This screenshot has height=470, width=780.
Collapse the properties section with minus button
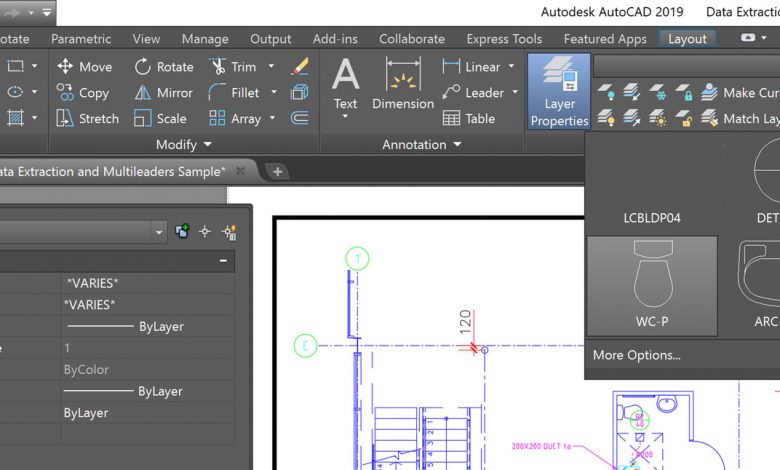tap(223, 261)
